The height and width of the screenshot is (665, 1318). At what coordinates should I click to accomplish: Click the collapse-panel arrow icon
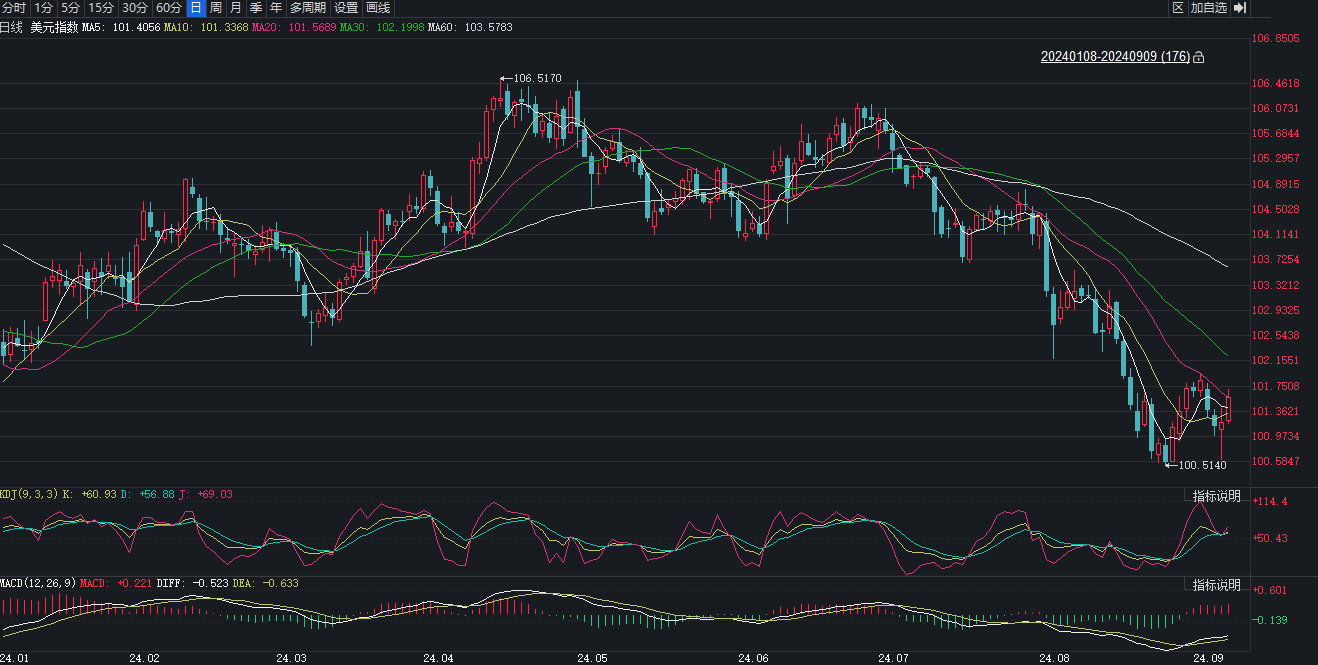1240,8
